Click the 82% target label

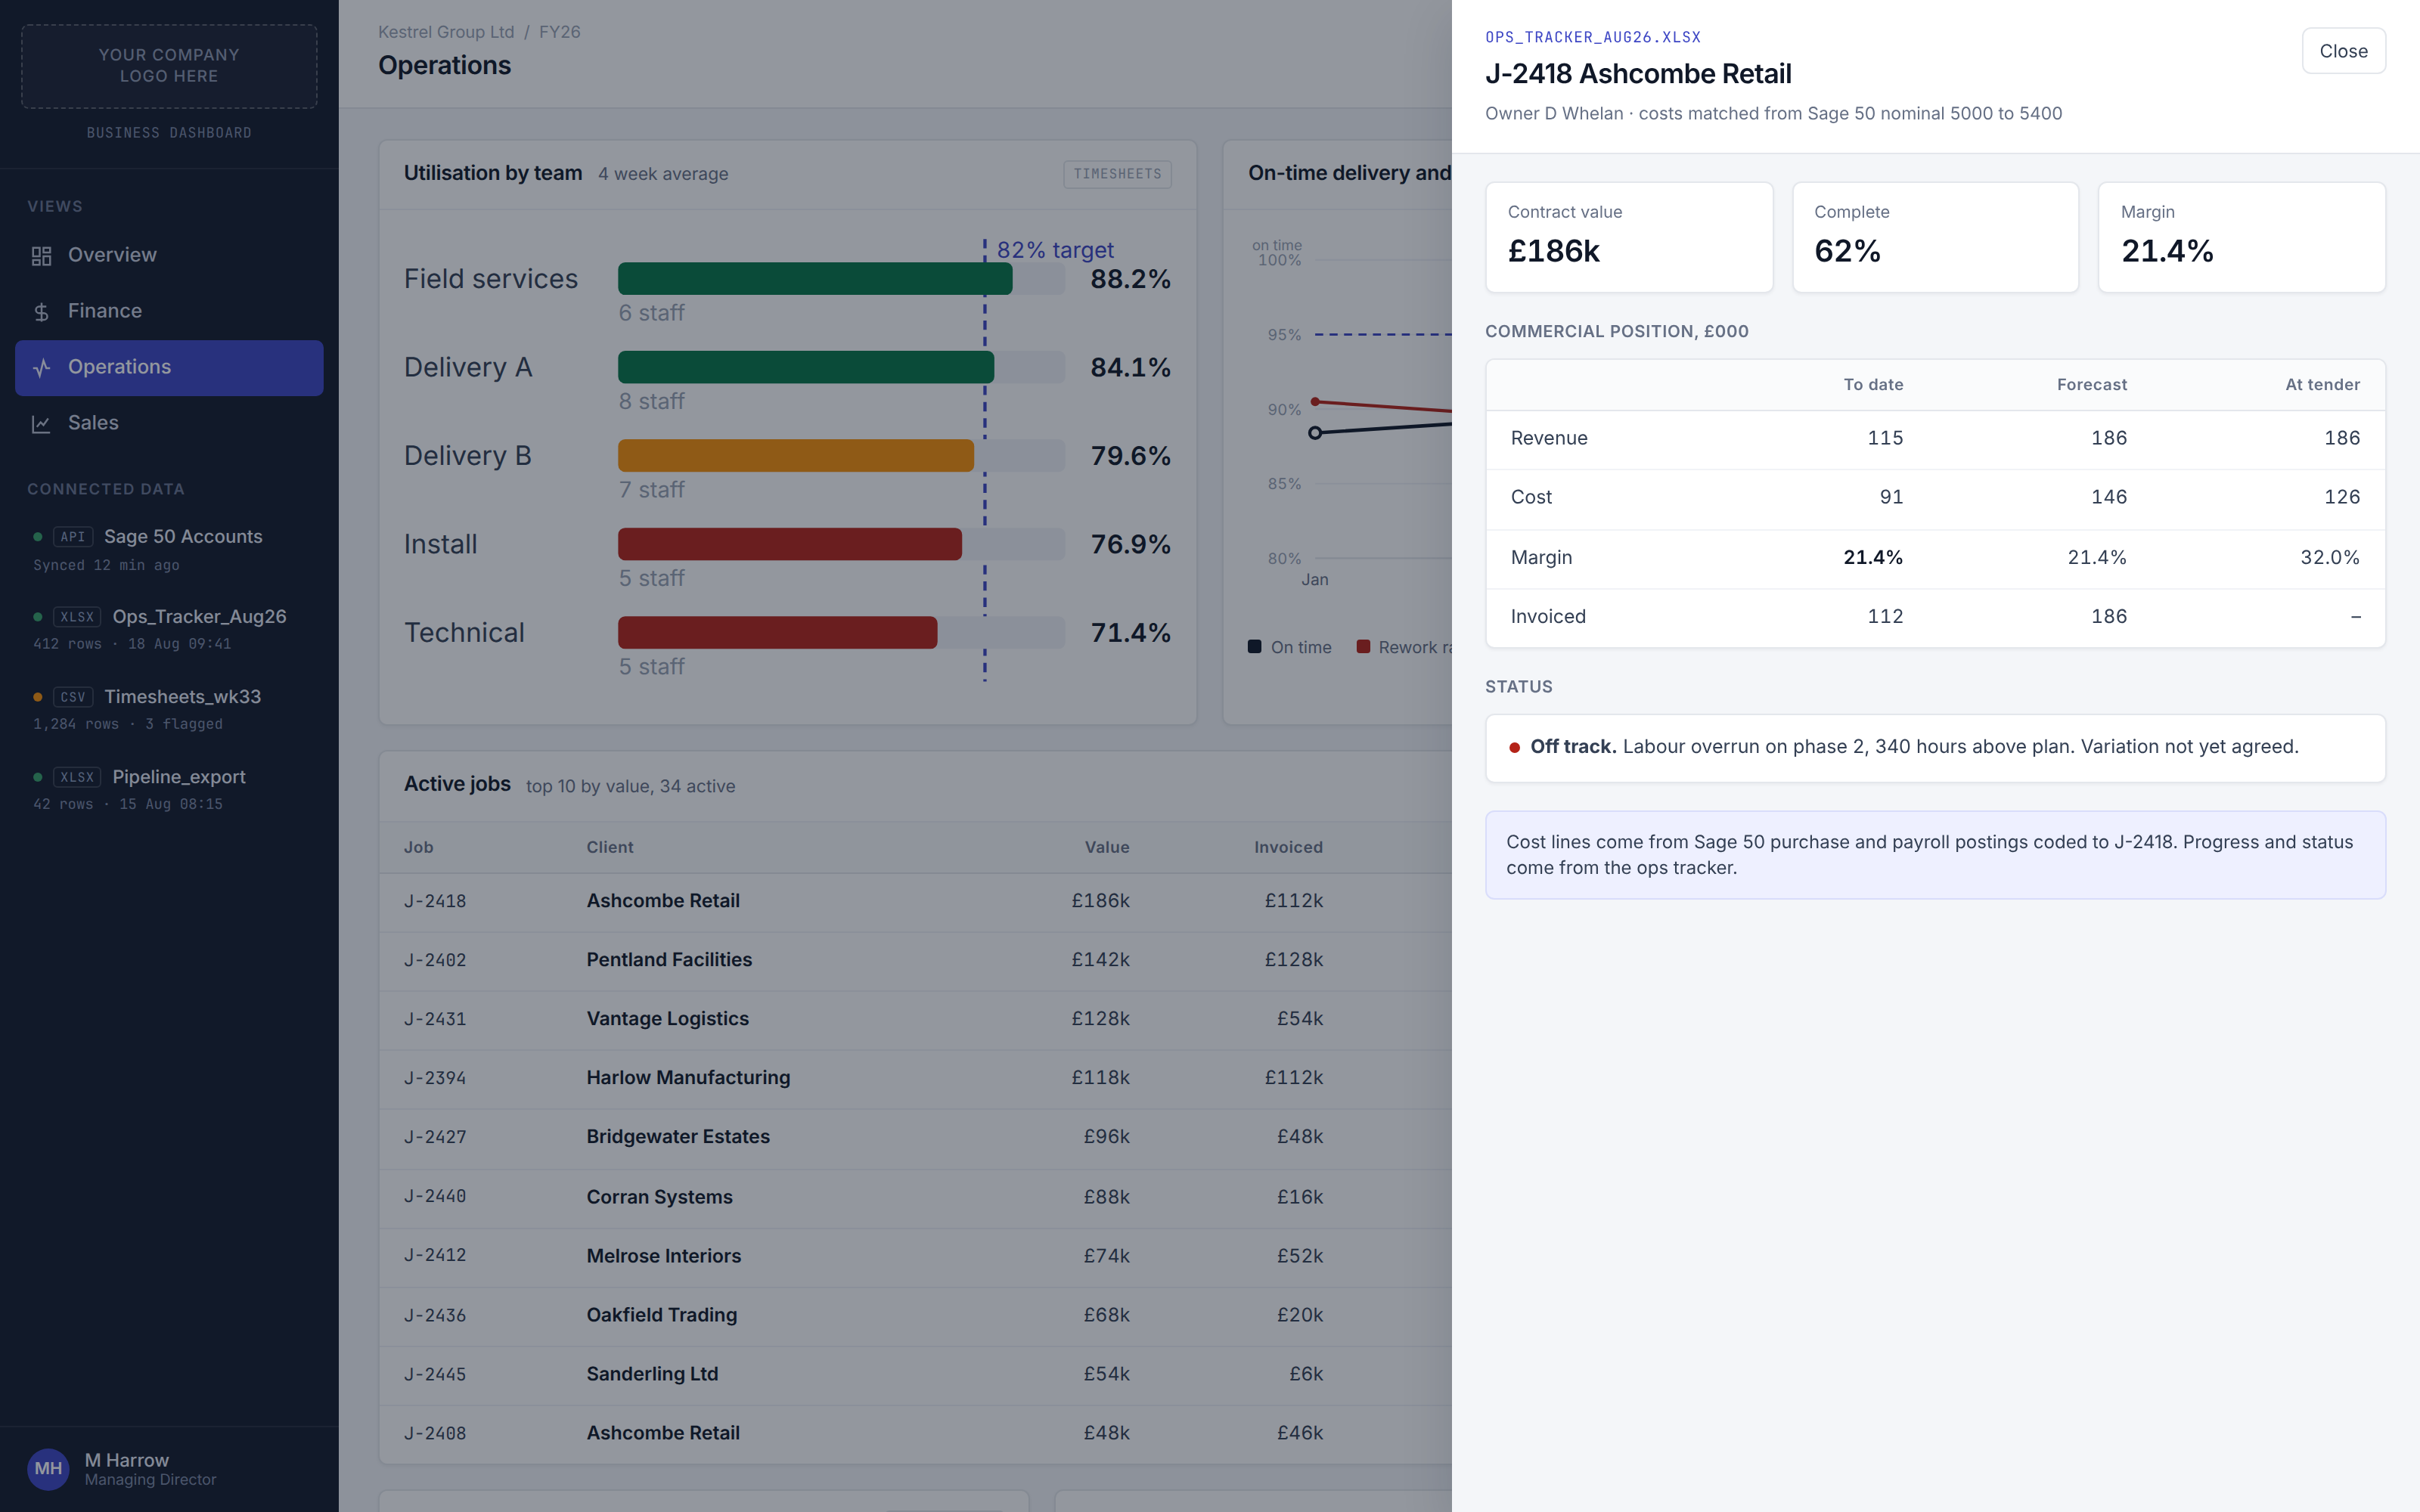(1055, 250)
